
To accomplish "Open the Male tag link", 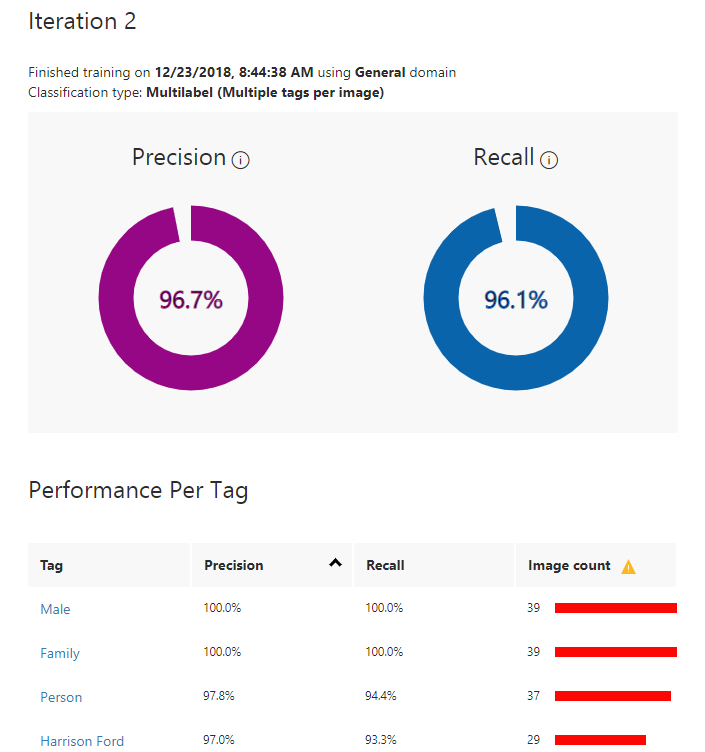I will point(55,609).
